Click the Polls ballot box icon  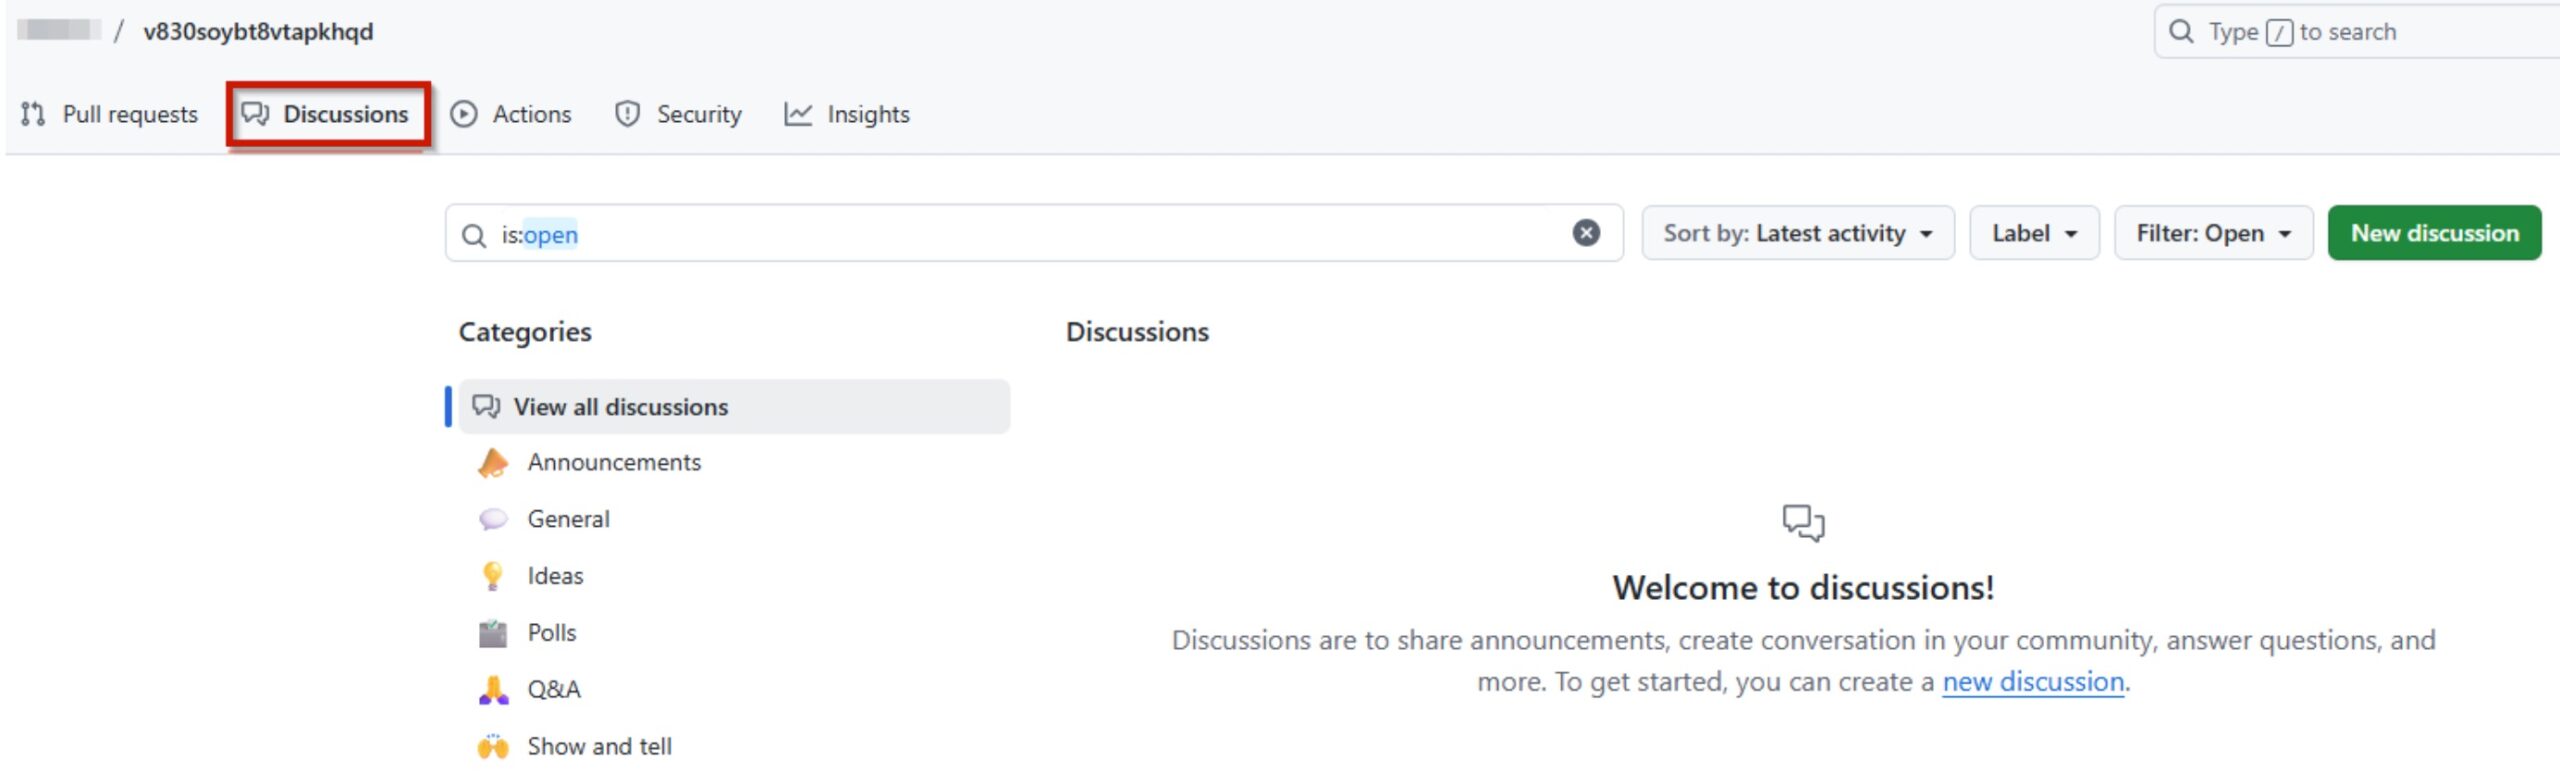[492, 634]
